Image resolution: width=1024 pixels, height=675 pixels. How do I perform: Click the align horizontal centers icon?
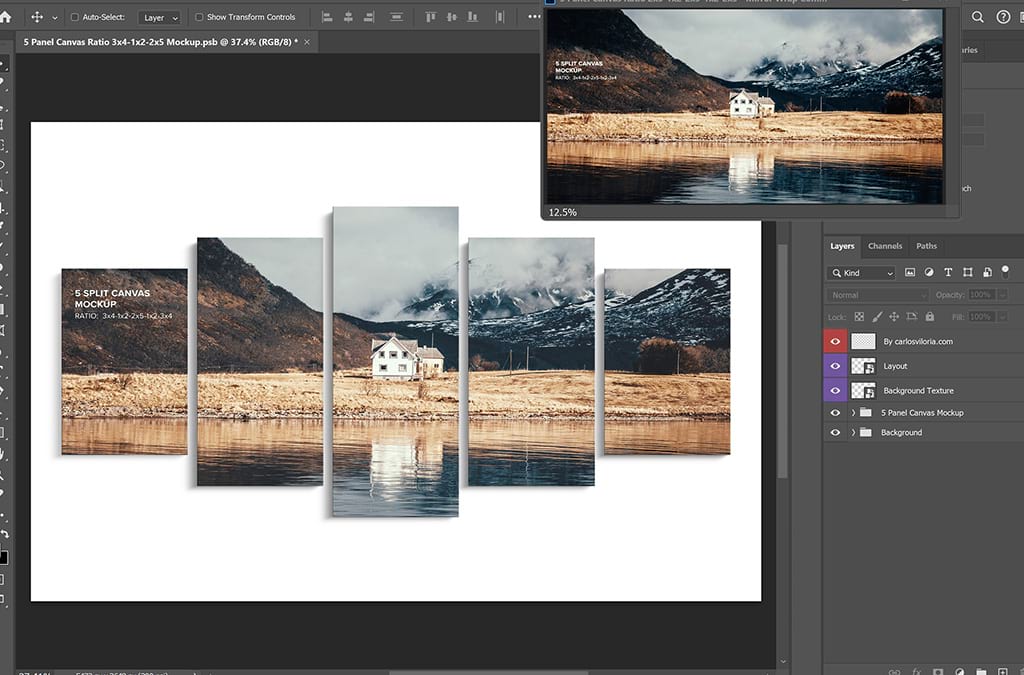coord(348,18)
